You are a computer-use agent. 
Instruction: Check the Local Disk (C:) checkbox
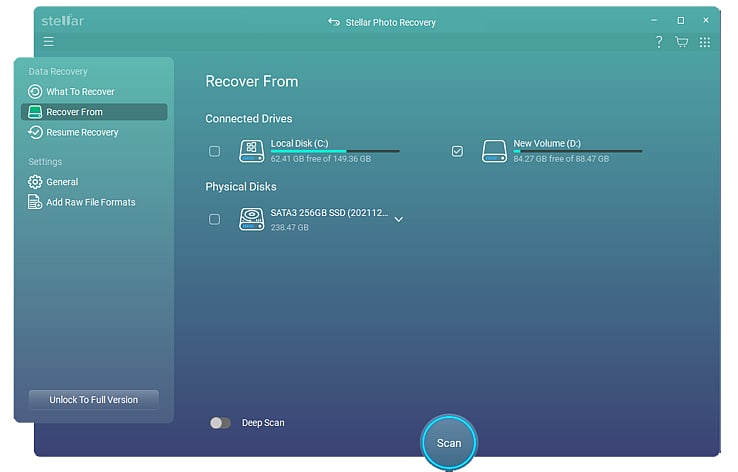215,151
